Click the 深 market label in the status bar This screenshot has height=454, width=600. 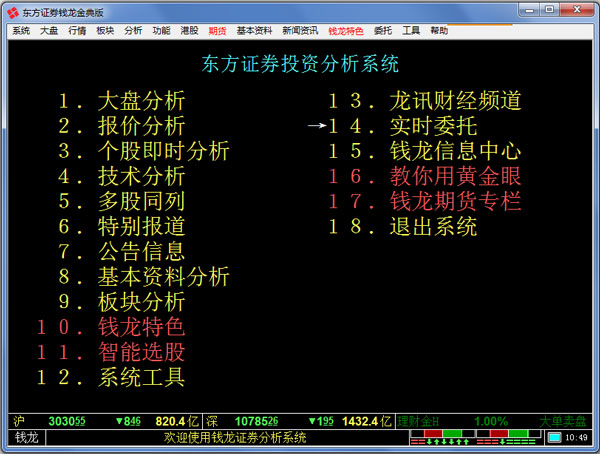click(x=212, y=421)
